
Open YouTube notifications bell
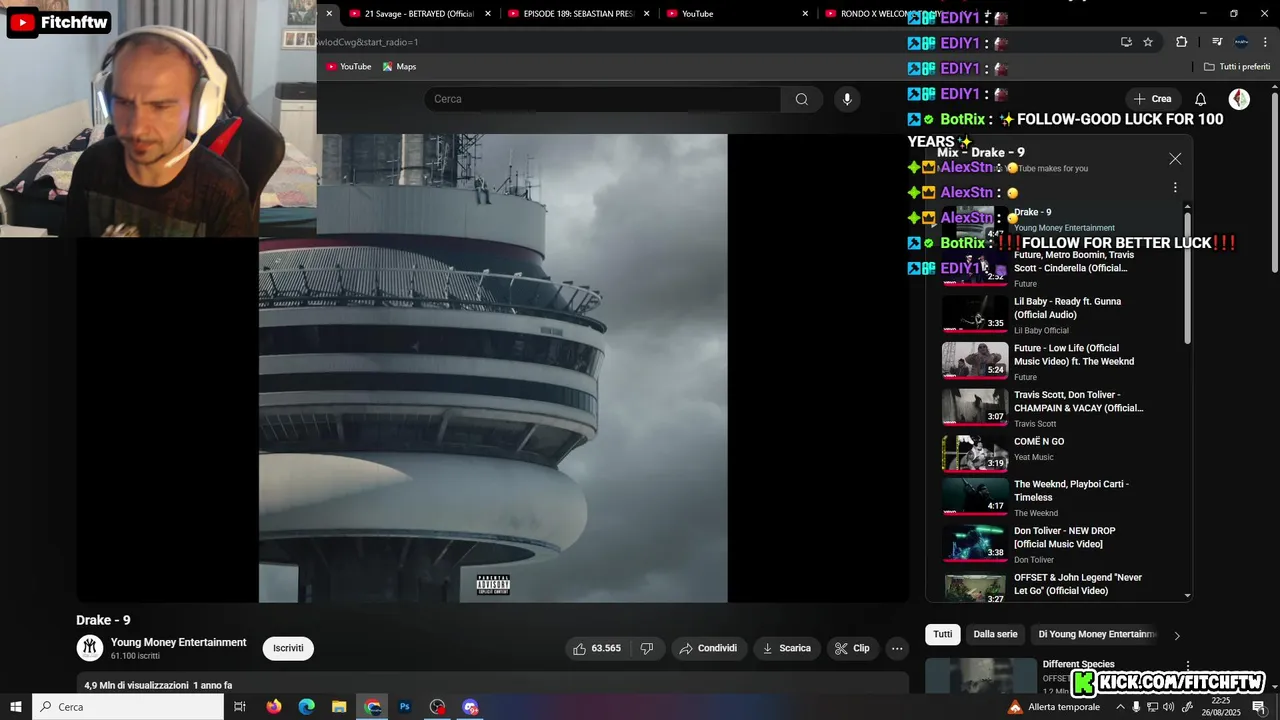click(x=1201, y=99)
